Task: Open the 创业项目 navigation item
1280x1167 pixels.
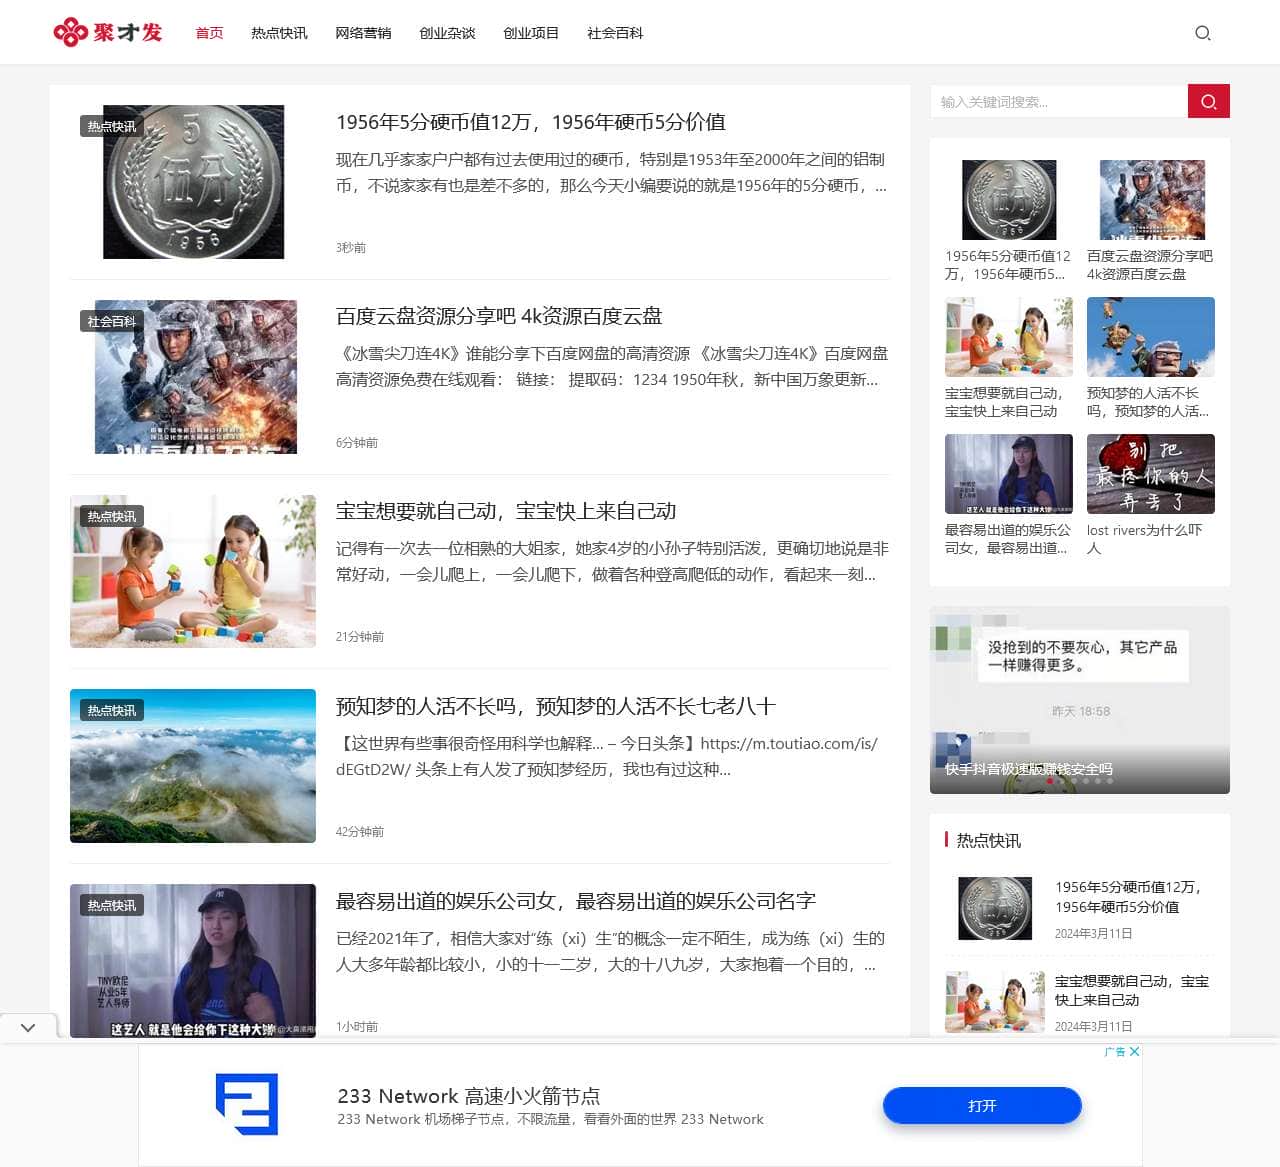Action: coord(531,33)
